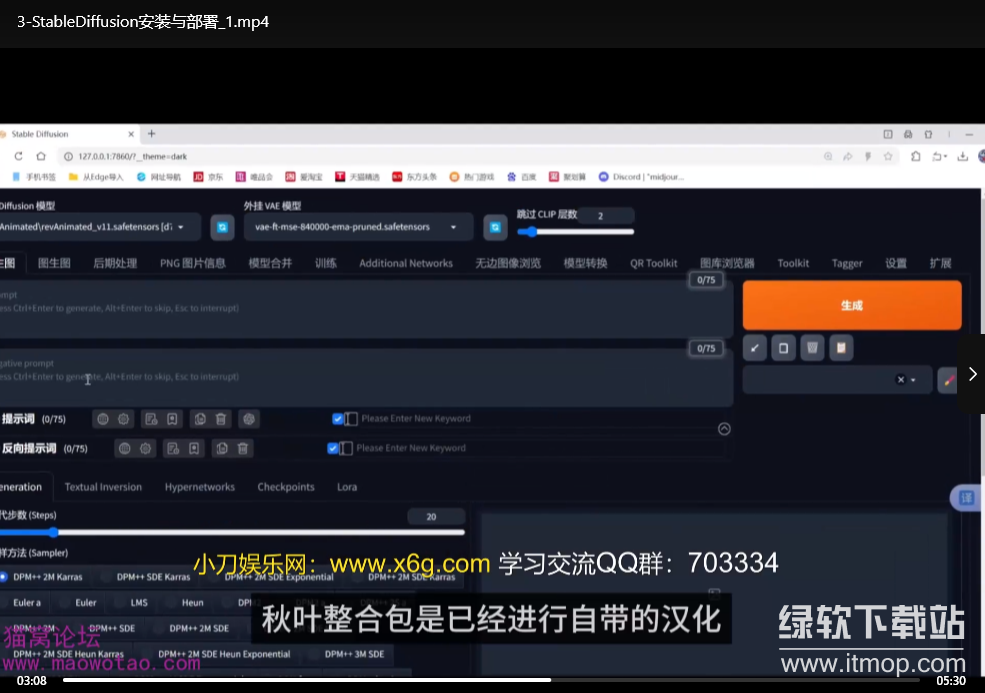Viewport: 985px width, 693px height.
Task: Toggle the checkbox beside 反向提示词 keyword field
Action: point(333,449)
